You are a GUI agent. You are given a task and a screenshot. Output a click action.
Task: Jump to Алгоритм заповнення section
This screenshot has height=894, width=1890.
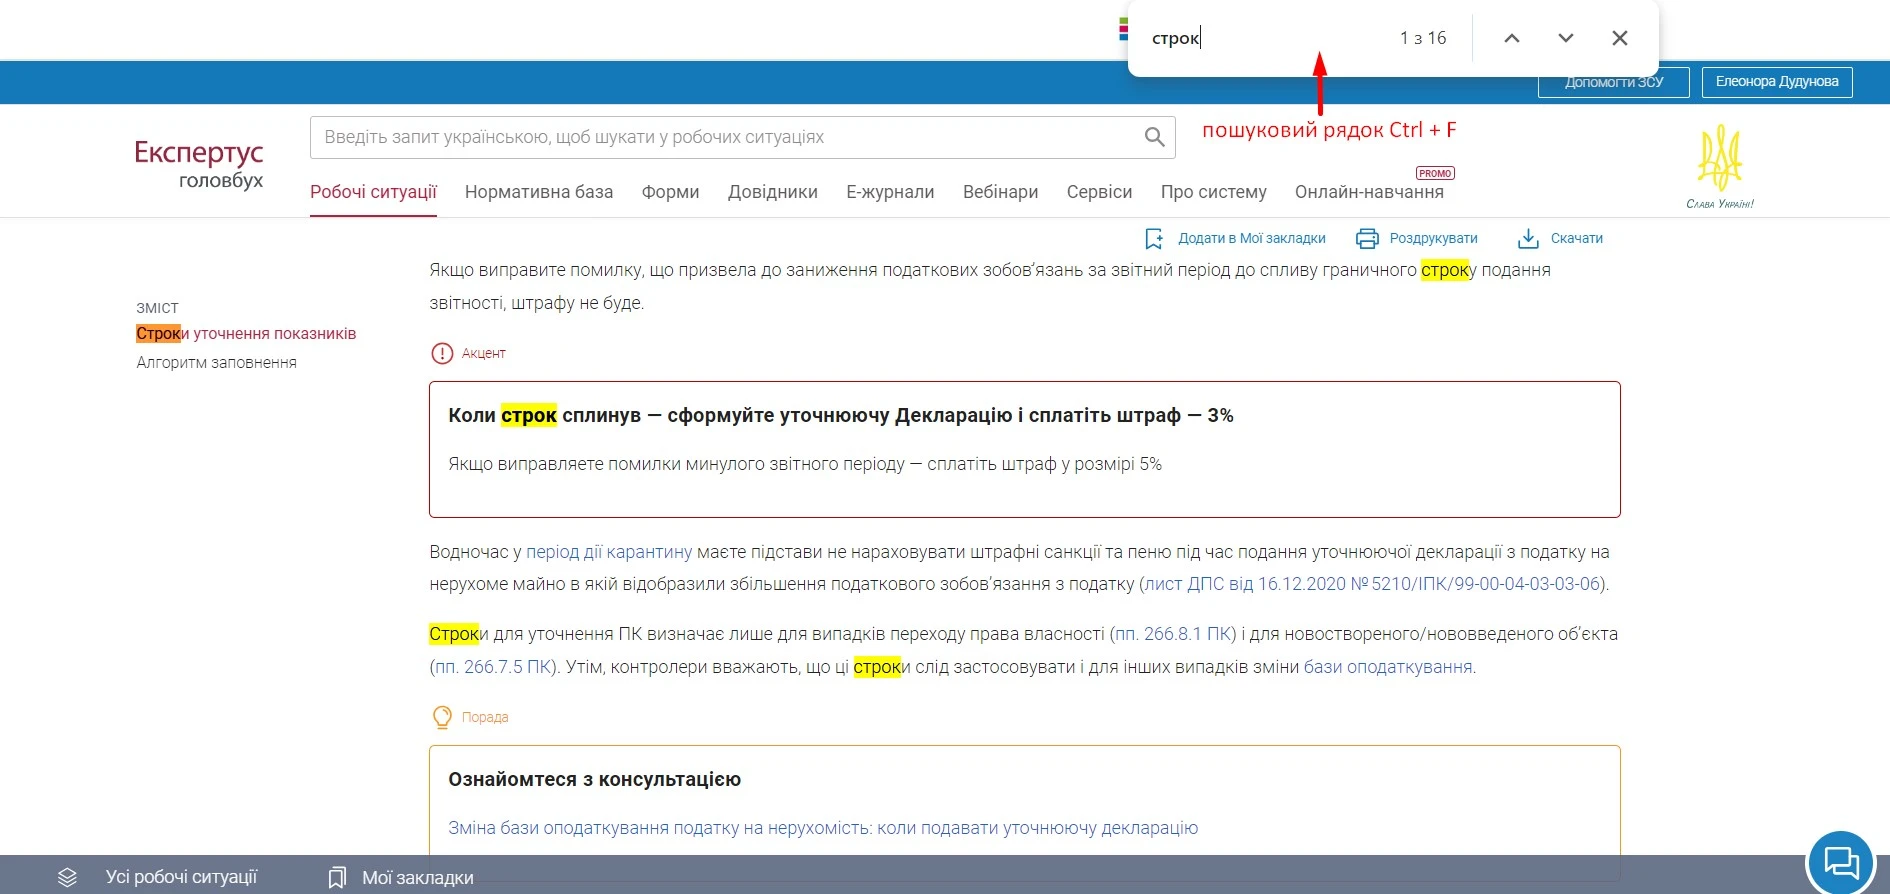click(216, 362)
